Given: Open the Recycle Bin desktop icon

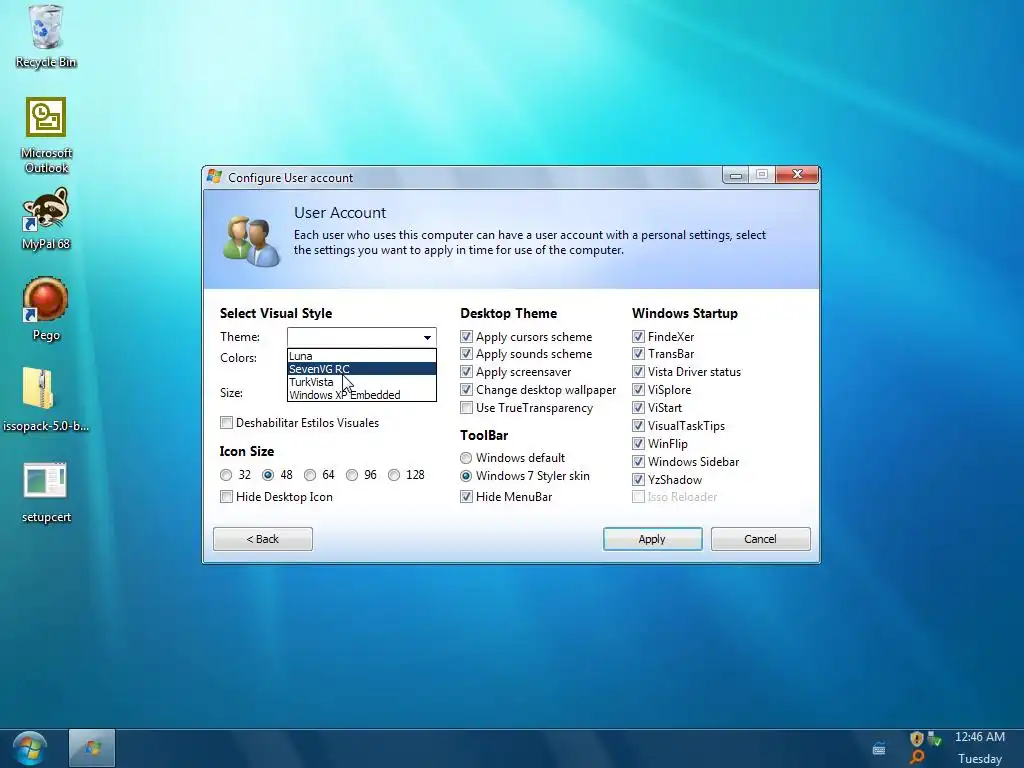Looking at the screenshot, I should [46, 36].
